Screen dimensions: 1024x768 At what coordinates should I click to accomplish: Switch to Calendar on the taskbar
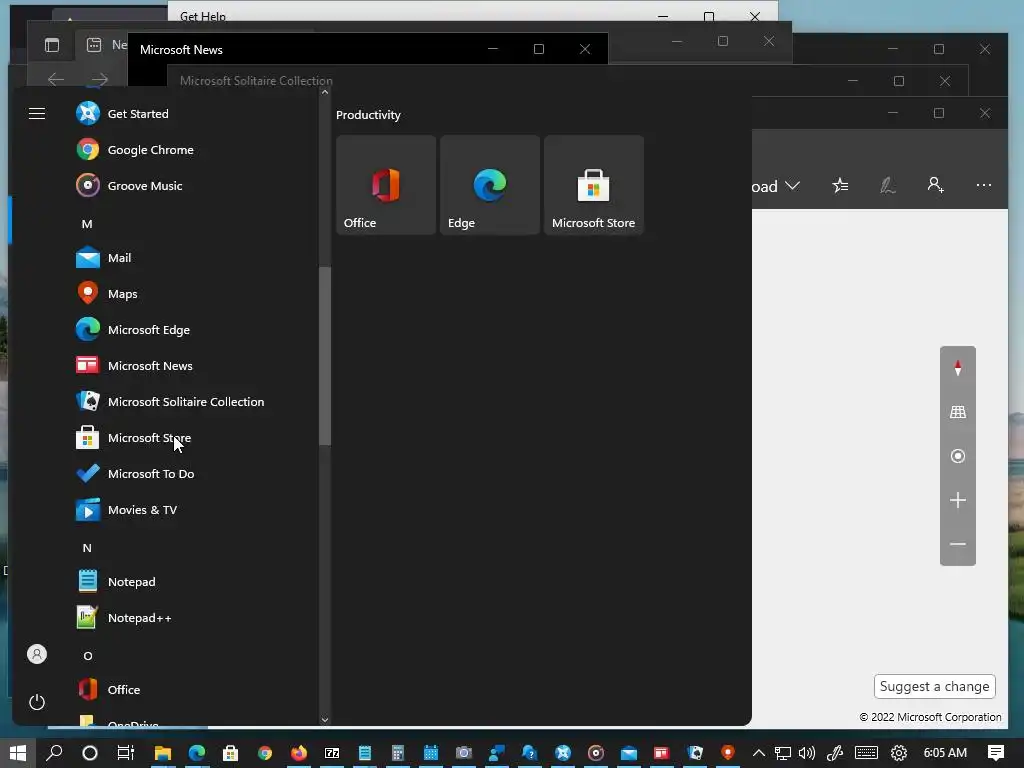click(x=430, y=753)
